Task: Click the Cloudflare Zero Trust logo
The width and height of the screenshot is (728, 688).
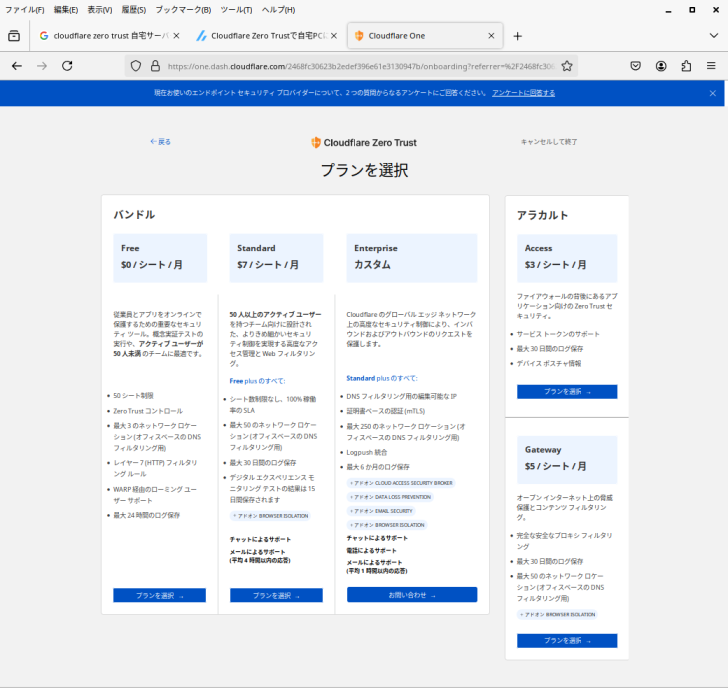Action: 364,143
